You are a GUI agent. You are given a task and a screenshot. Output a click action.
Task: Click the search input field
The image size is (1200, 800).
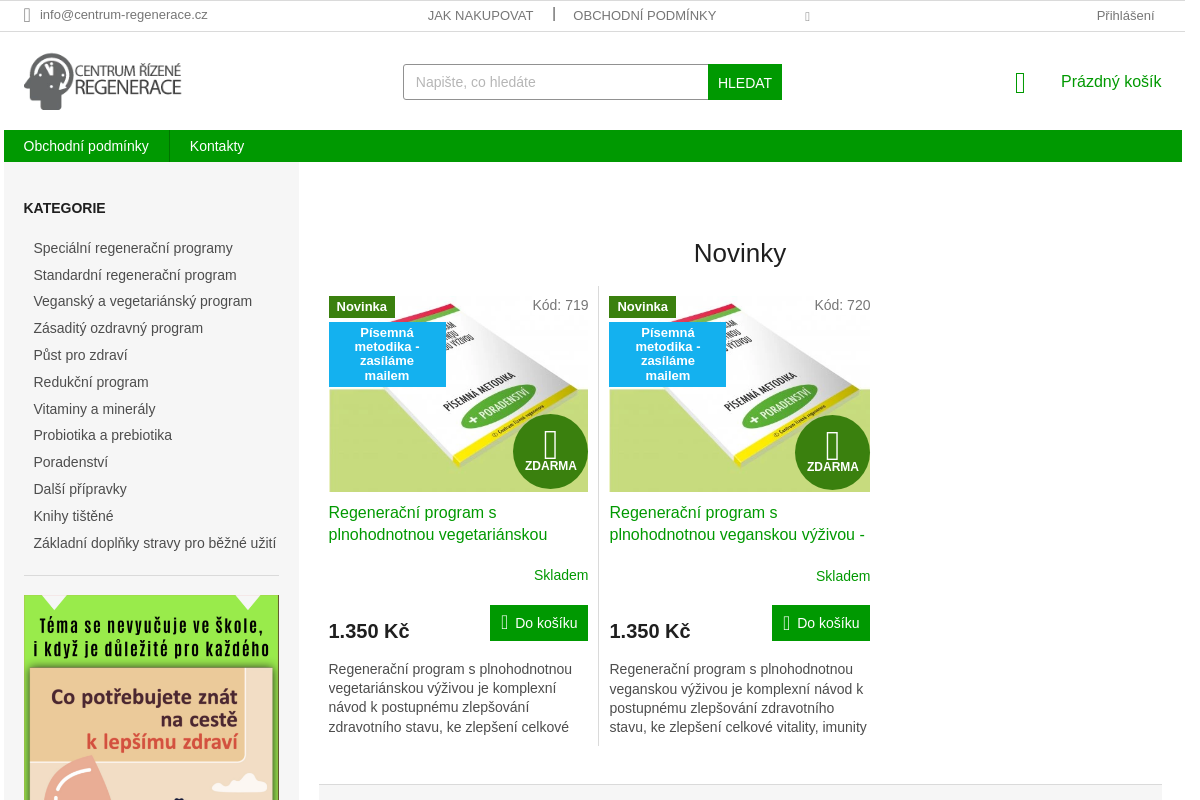point(555,81)
